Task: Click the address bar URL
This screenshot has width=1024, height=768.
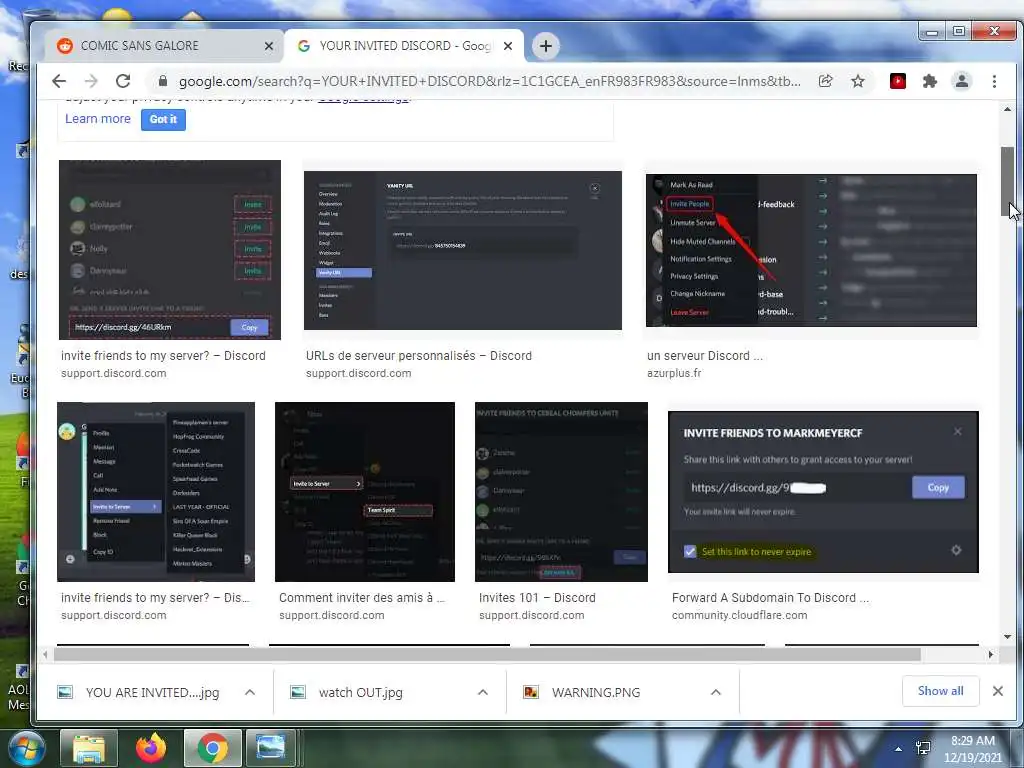Action: (490, 81)
